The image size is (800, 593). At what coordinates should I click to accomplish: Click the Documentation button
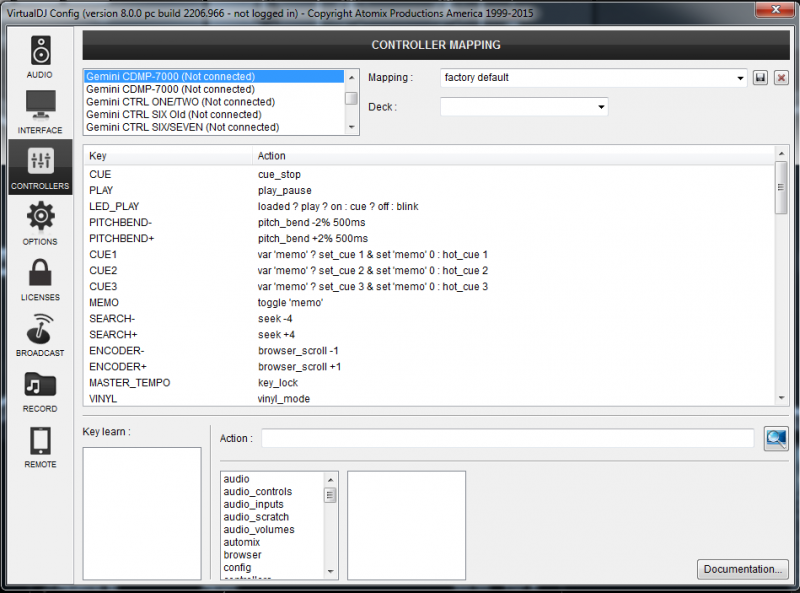(742, 569)
